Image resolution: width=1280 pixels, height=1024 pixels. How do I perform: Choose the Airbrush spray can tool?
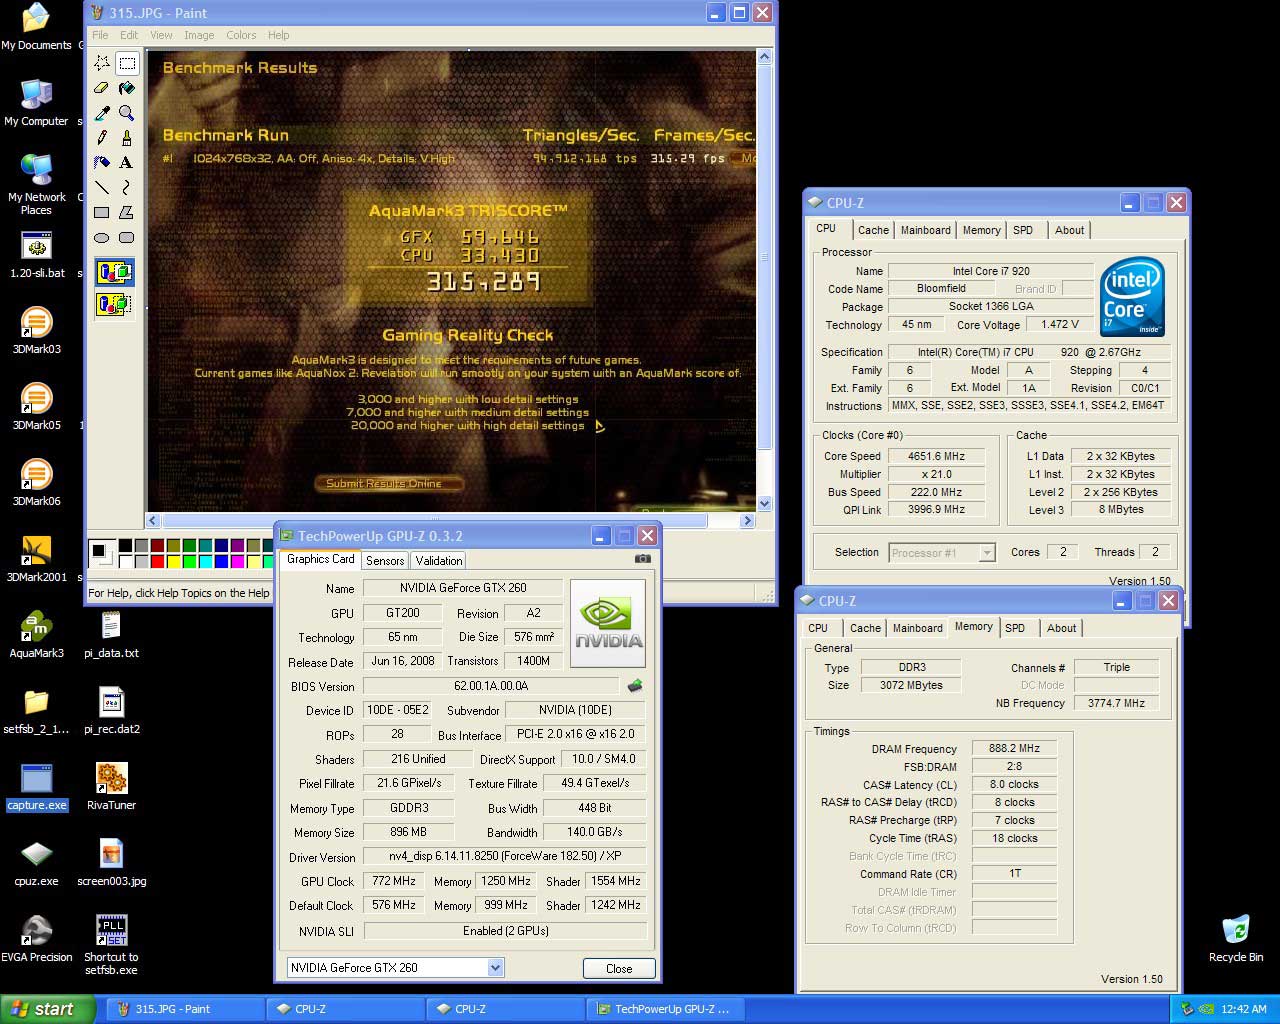coord(102,162)
